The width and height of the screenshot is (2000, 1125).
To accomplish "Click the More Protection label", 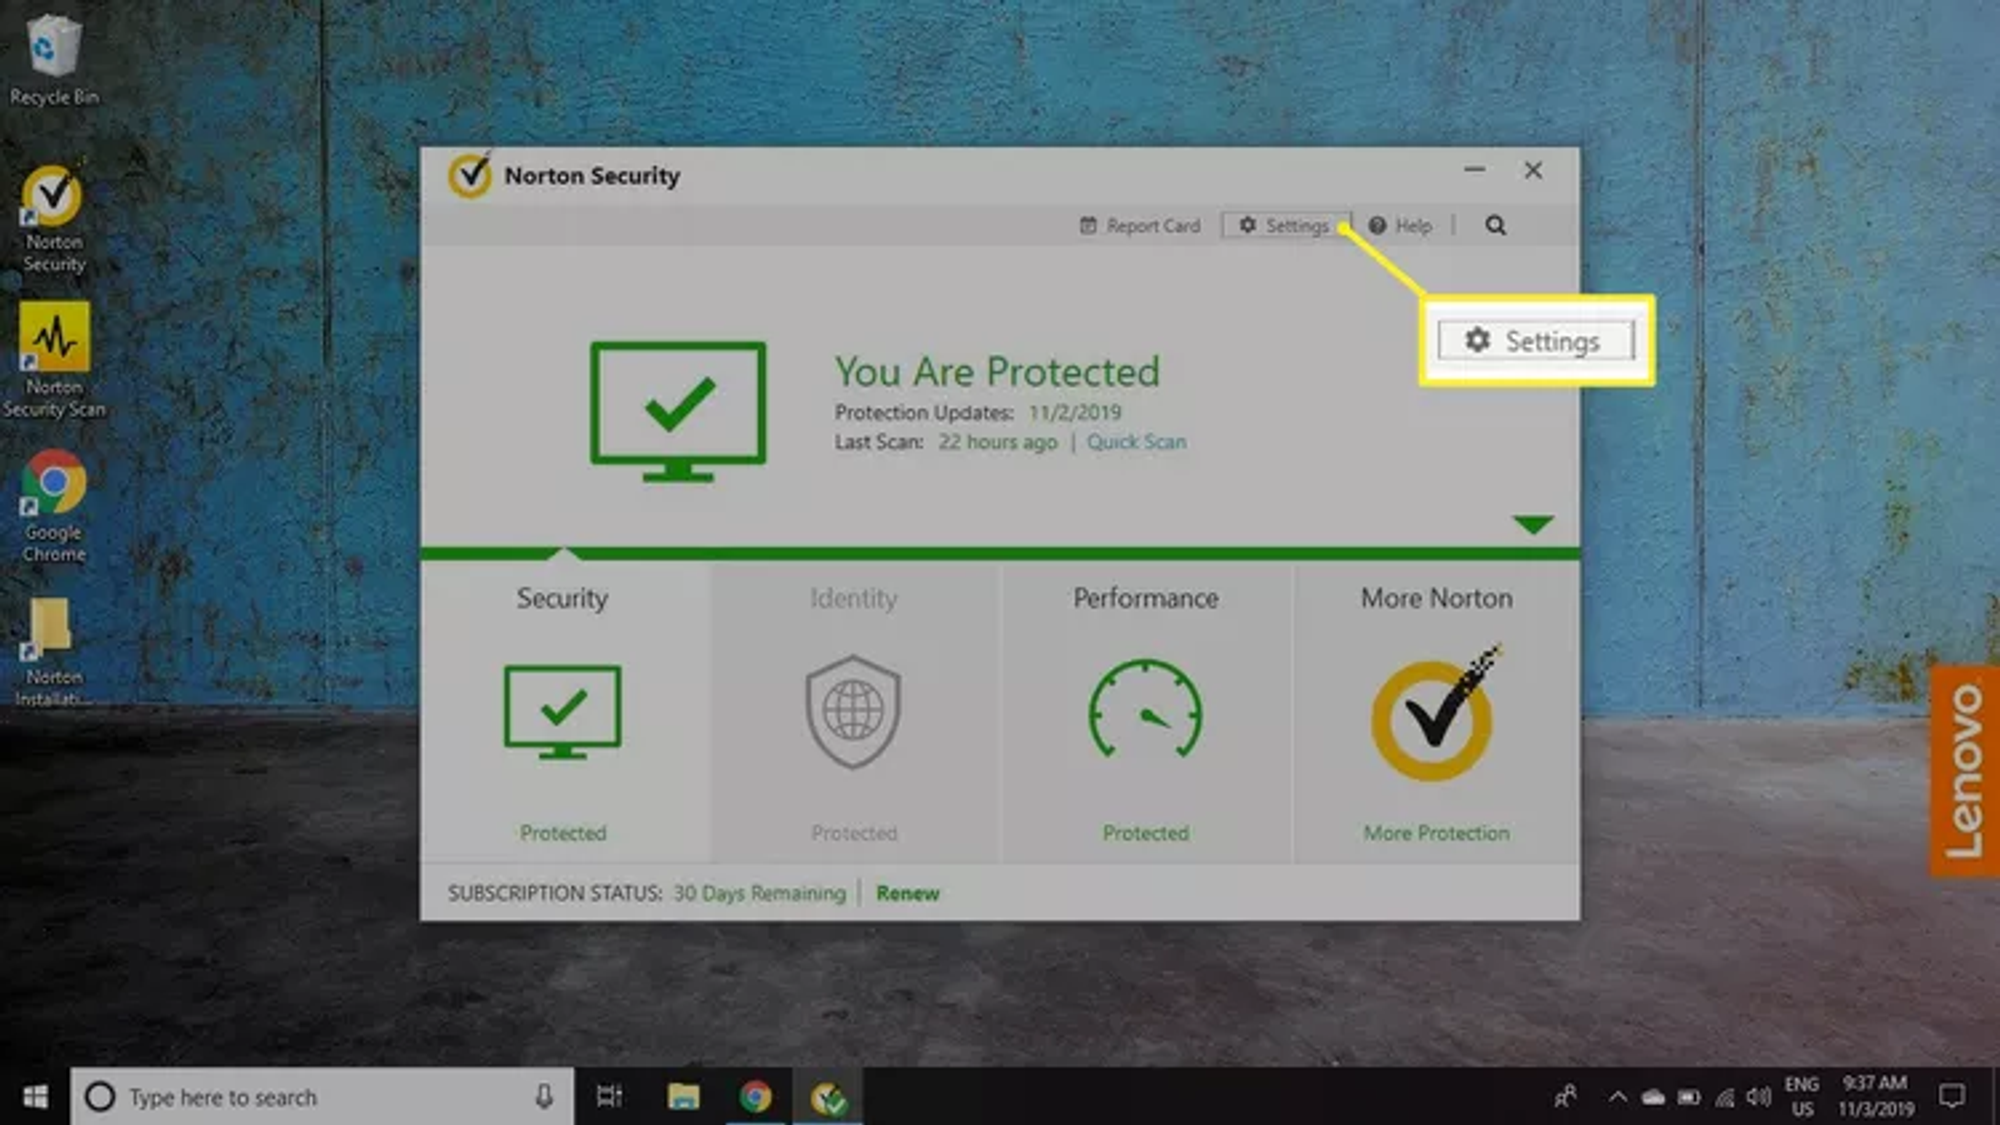I will [1436, 833].
